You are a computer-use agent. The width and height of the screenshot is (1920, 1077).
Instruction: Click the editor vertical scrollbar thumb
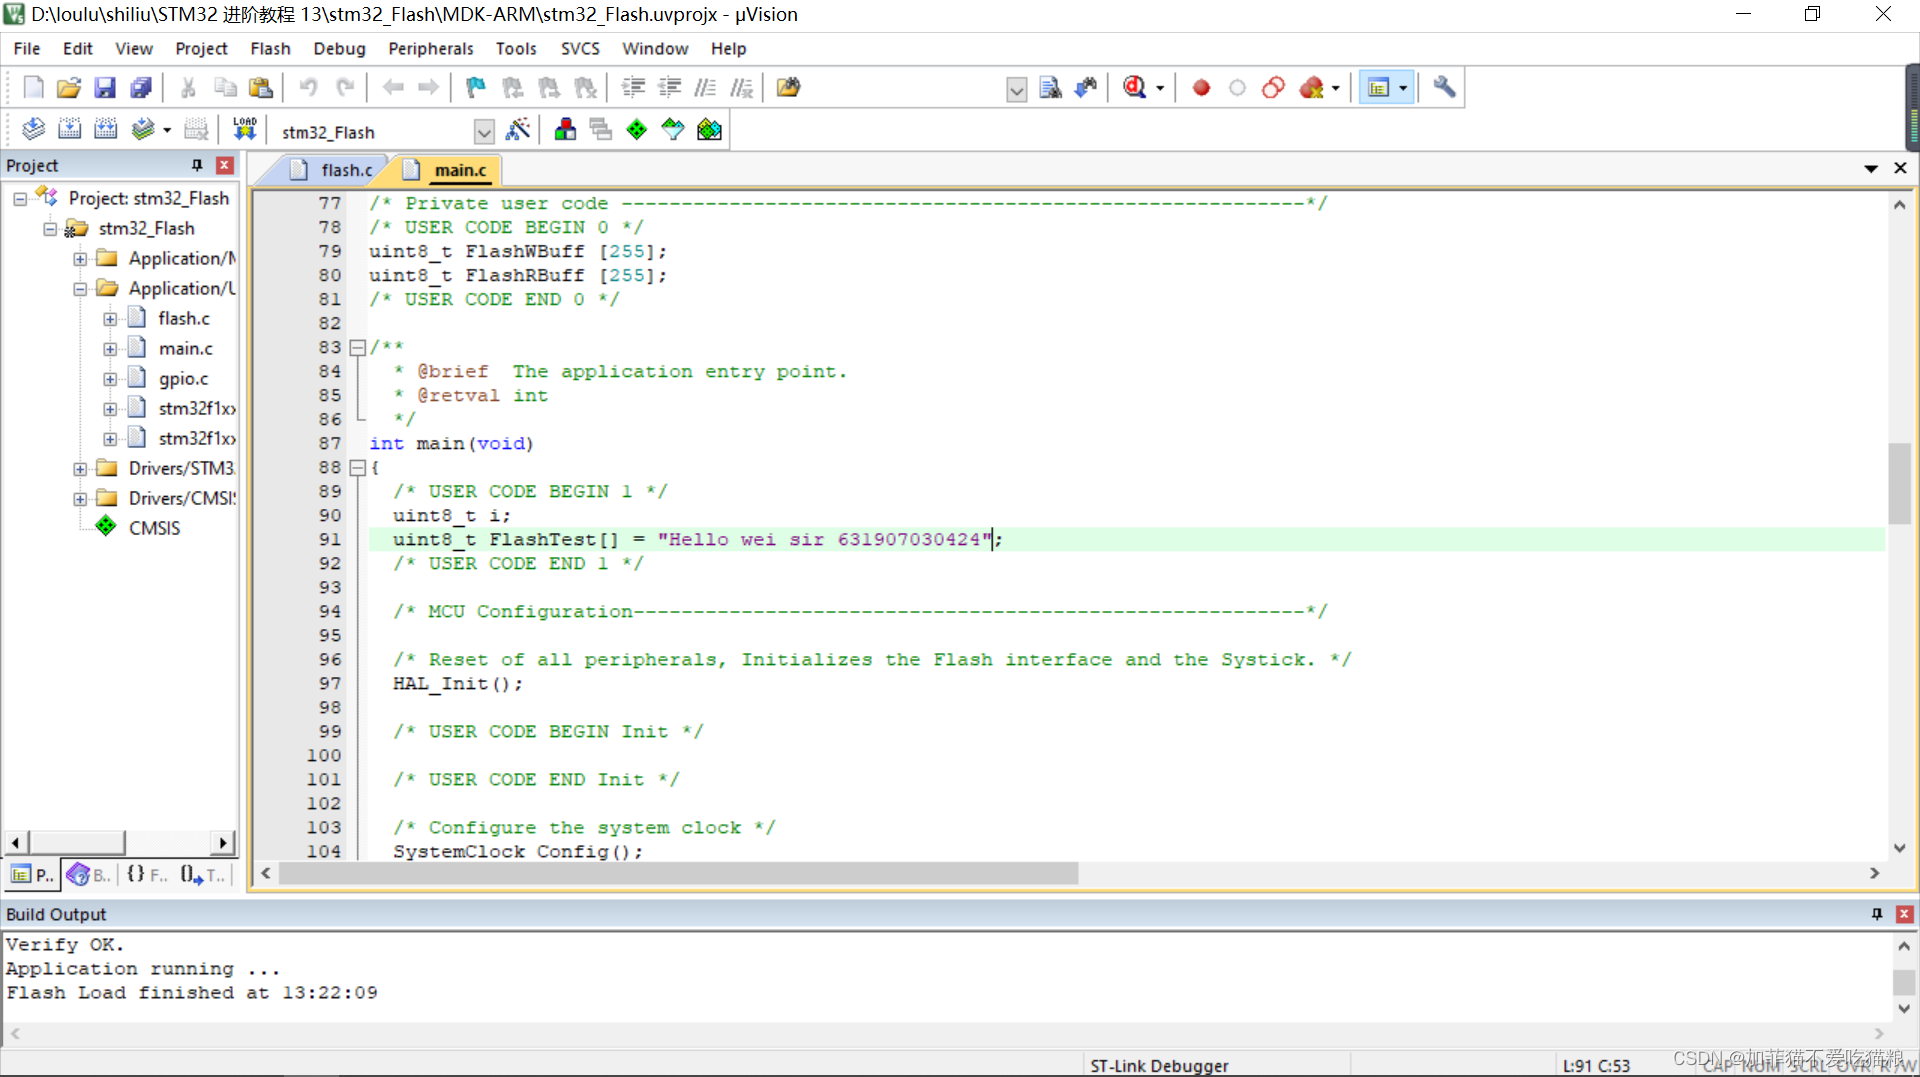1900,483
